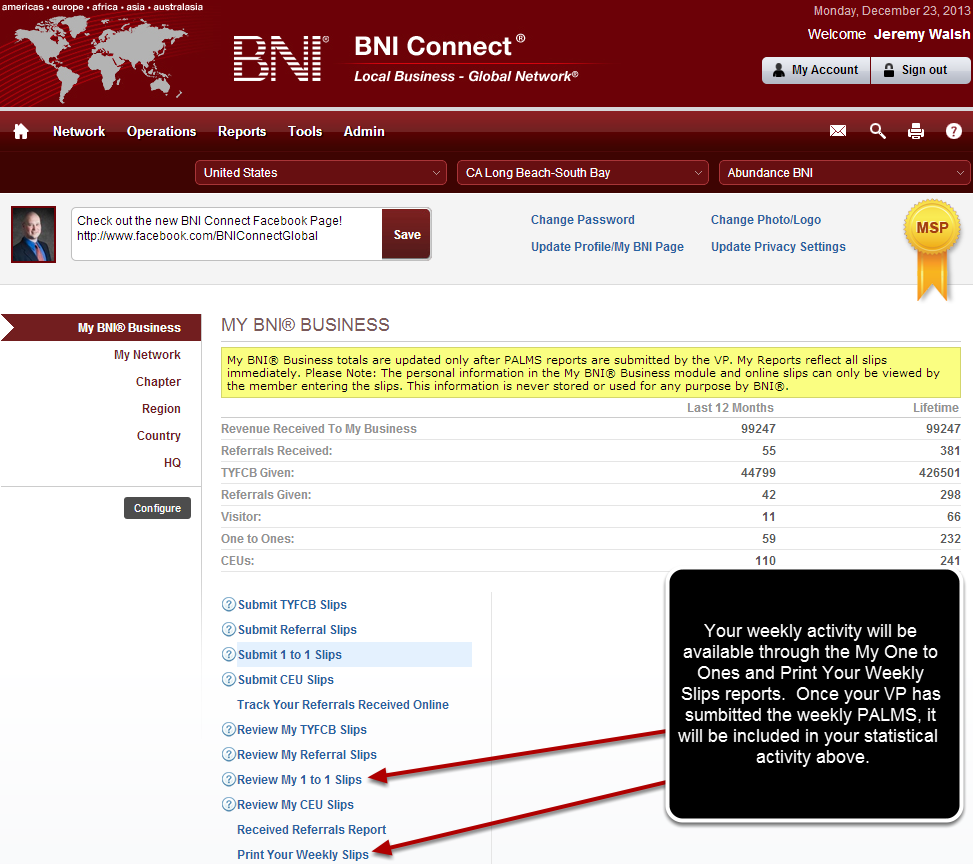This screenshot has height=864, width=973.
Task: Open Track Your Referrals Received Online link
Action: pos(343,704)
